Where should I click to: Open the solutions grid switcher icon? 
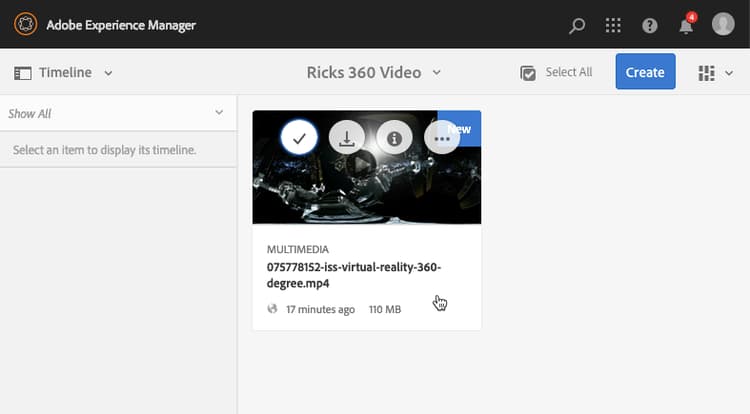click(x=613, y=25)
